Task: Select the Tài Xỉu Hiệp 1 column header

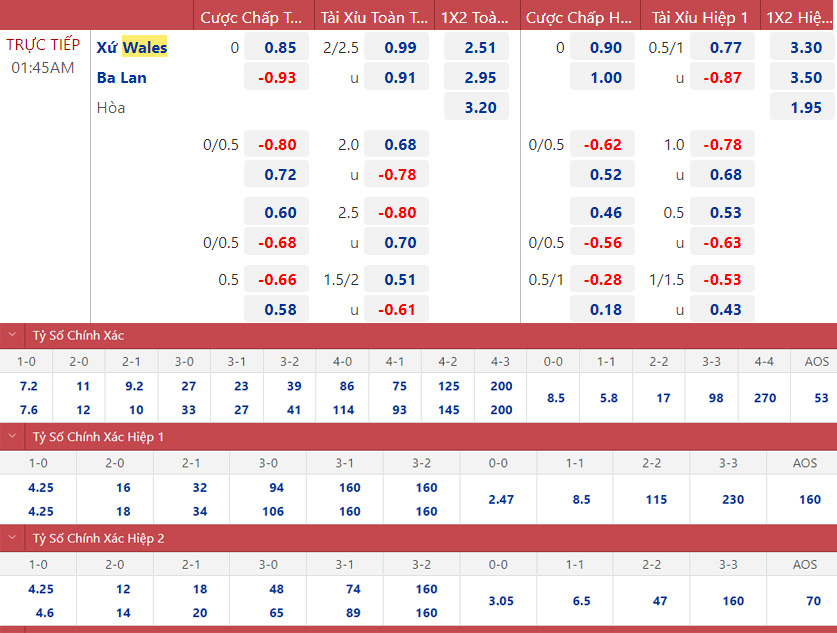Action: click(699, 17)
